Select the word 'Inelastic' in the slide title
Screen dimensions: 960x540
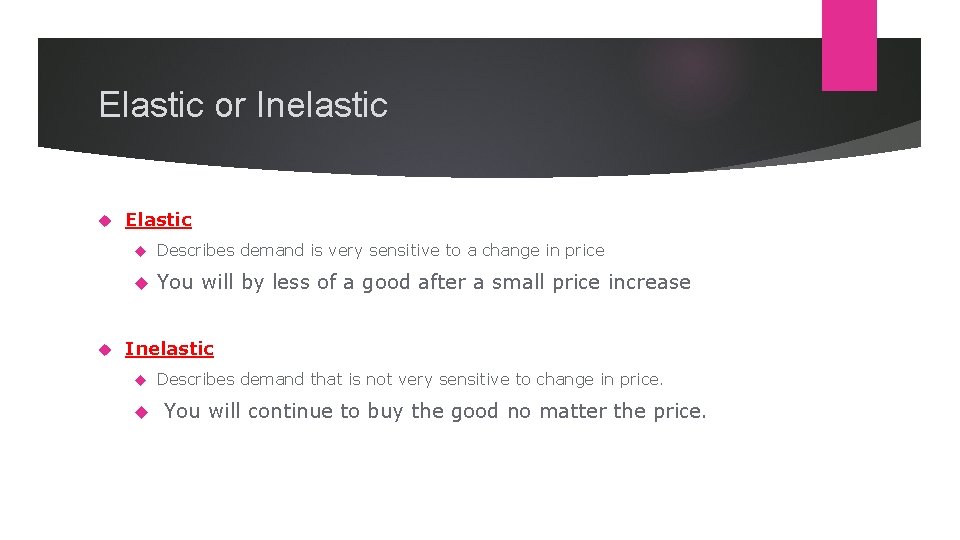pos(322,105)
